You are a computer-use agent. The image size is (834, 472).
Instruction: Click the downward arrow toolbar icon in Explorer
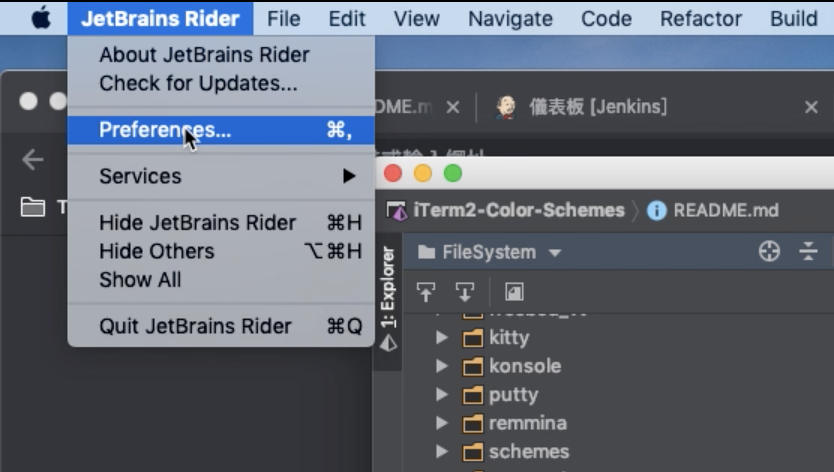click(x=465, y=292)
